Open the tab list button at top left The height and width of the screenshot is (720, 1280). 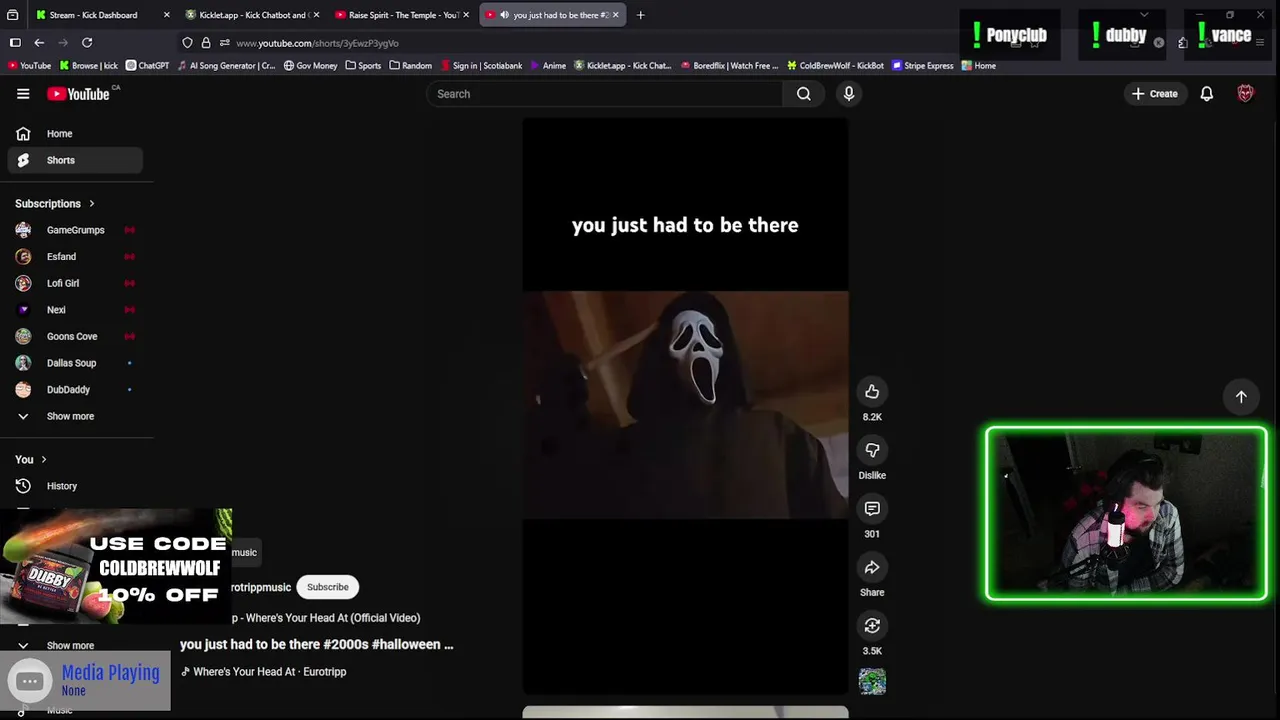pyautogui.click(x=12, y=15)
